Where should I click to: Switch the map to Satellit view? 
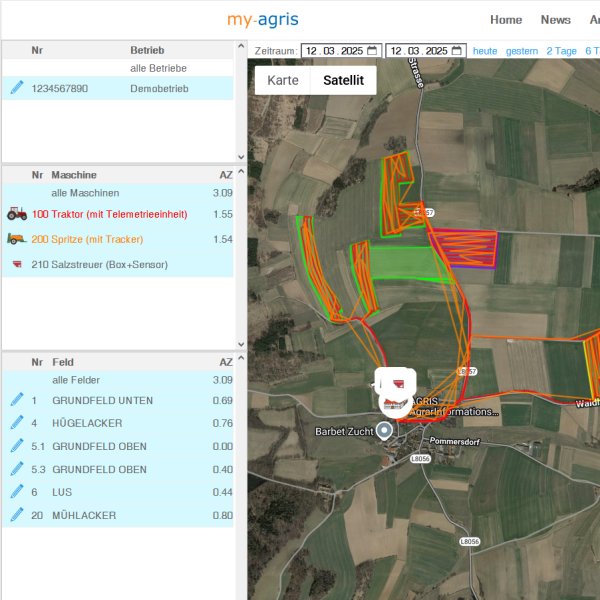343,80
